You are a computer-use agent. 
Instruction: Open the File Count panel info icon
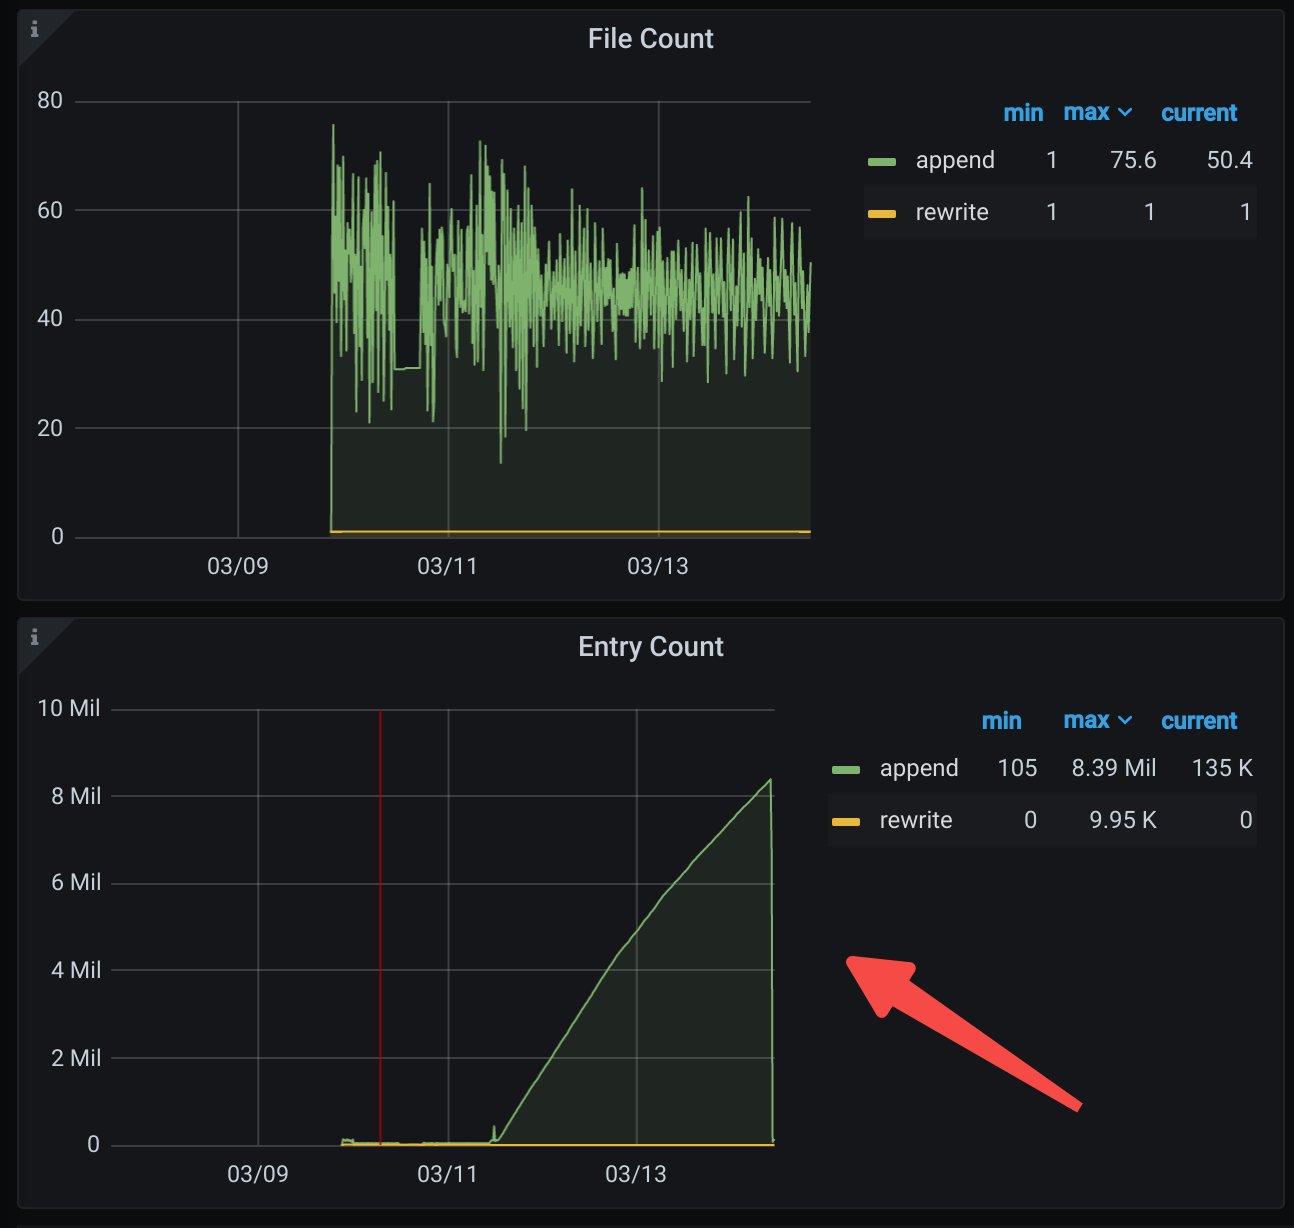click(x=34, y=29)
